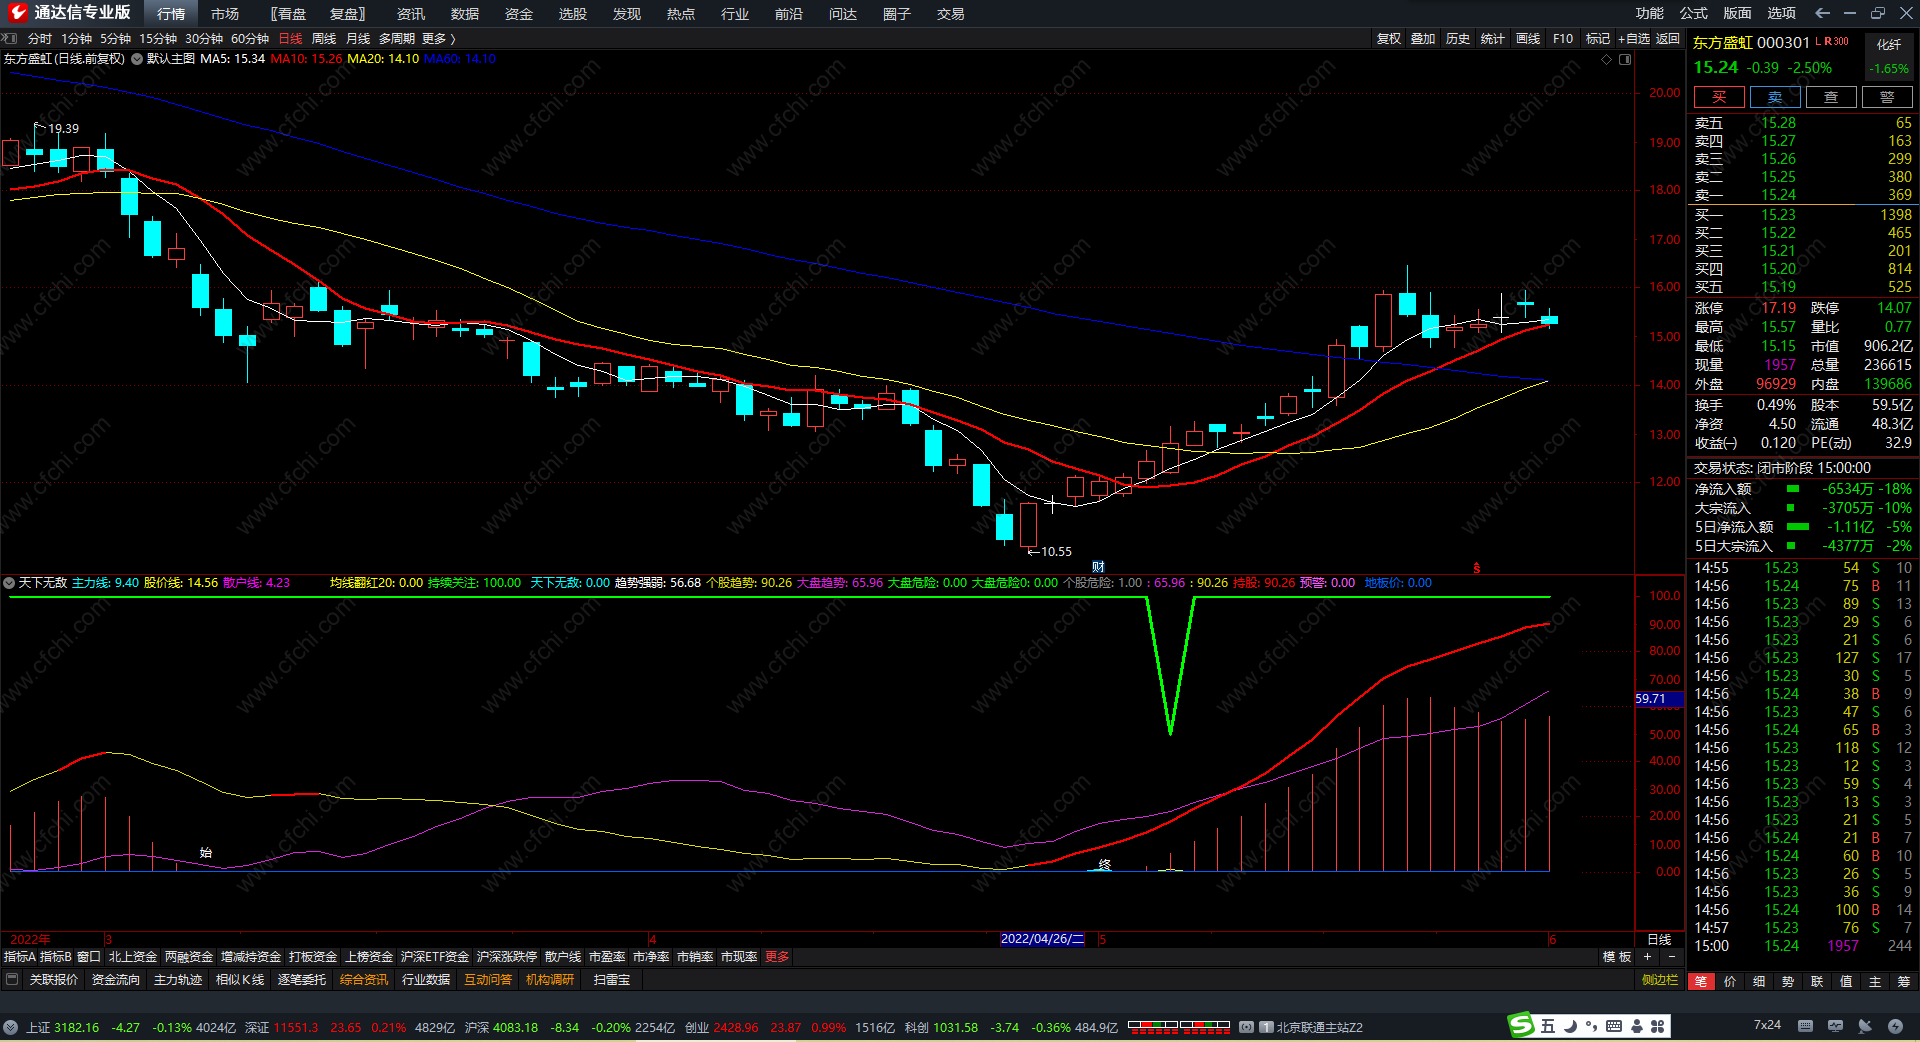Switch to 周线 weekly chart tab

click(324, 39)
